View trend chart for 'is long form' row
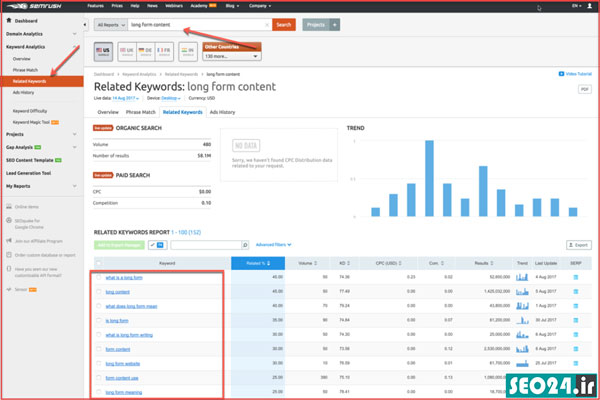 [x=522, y=320]
